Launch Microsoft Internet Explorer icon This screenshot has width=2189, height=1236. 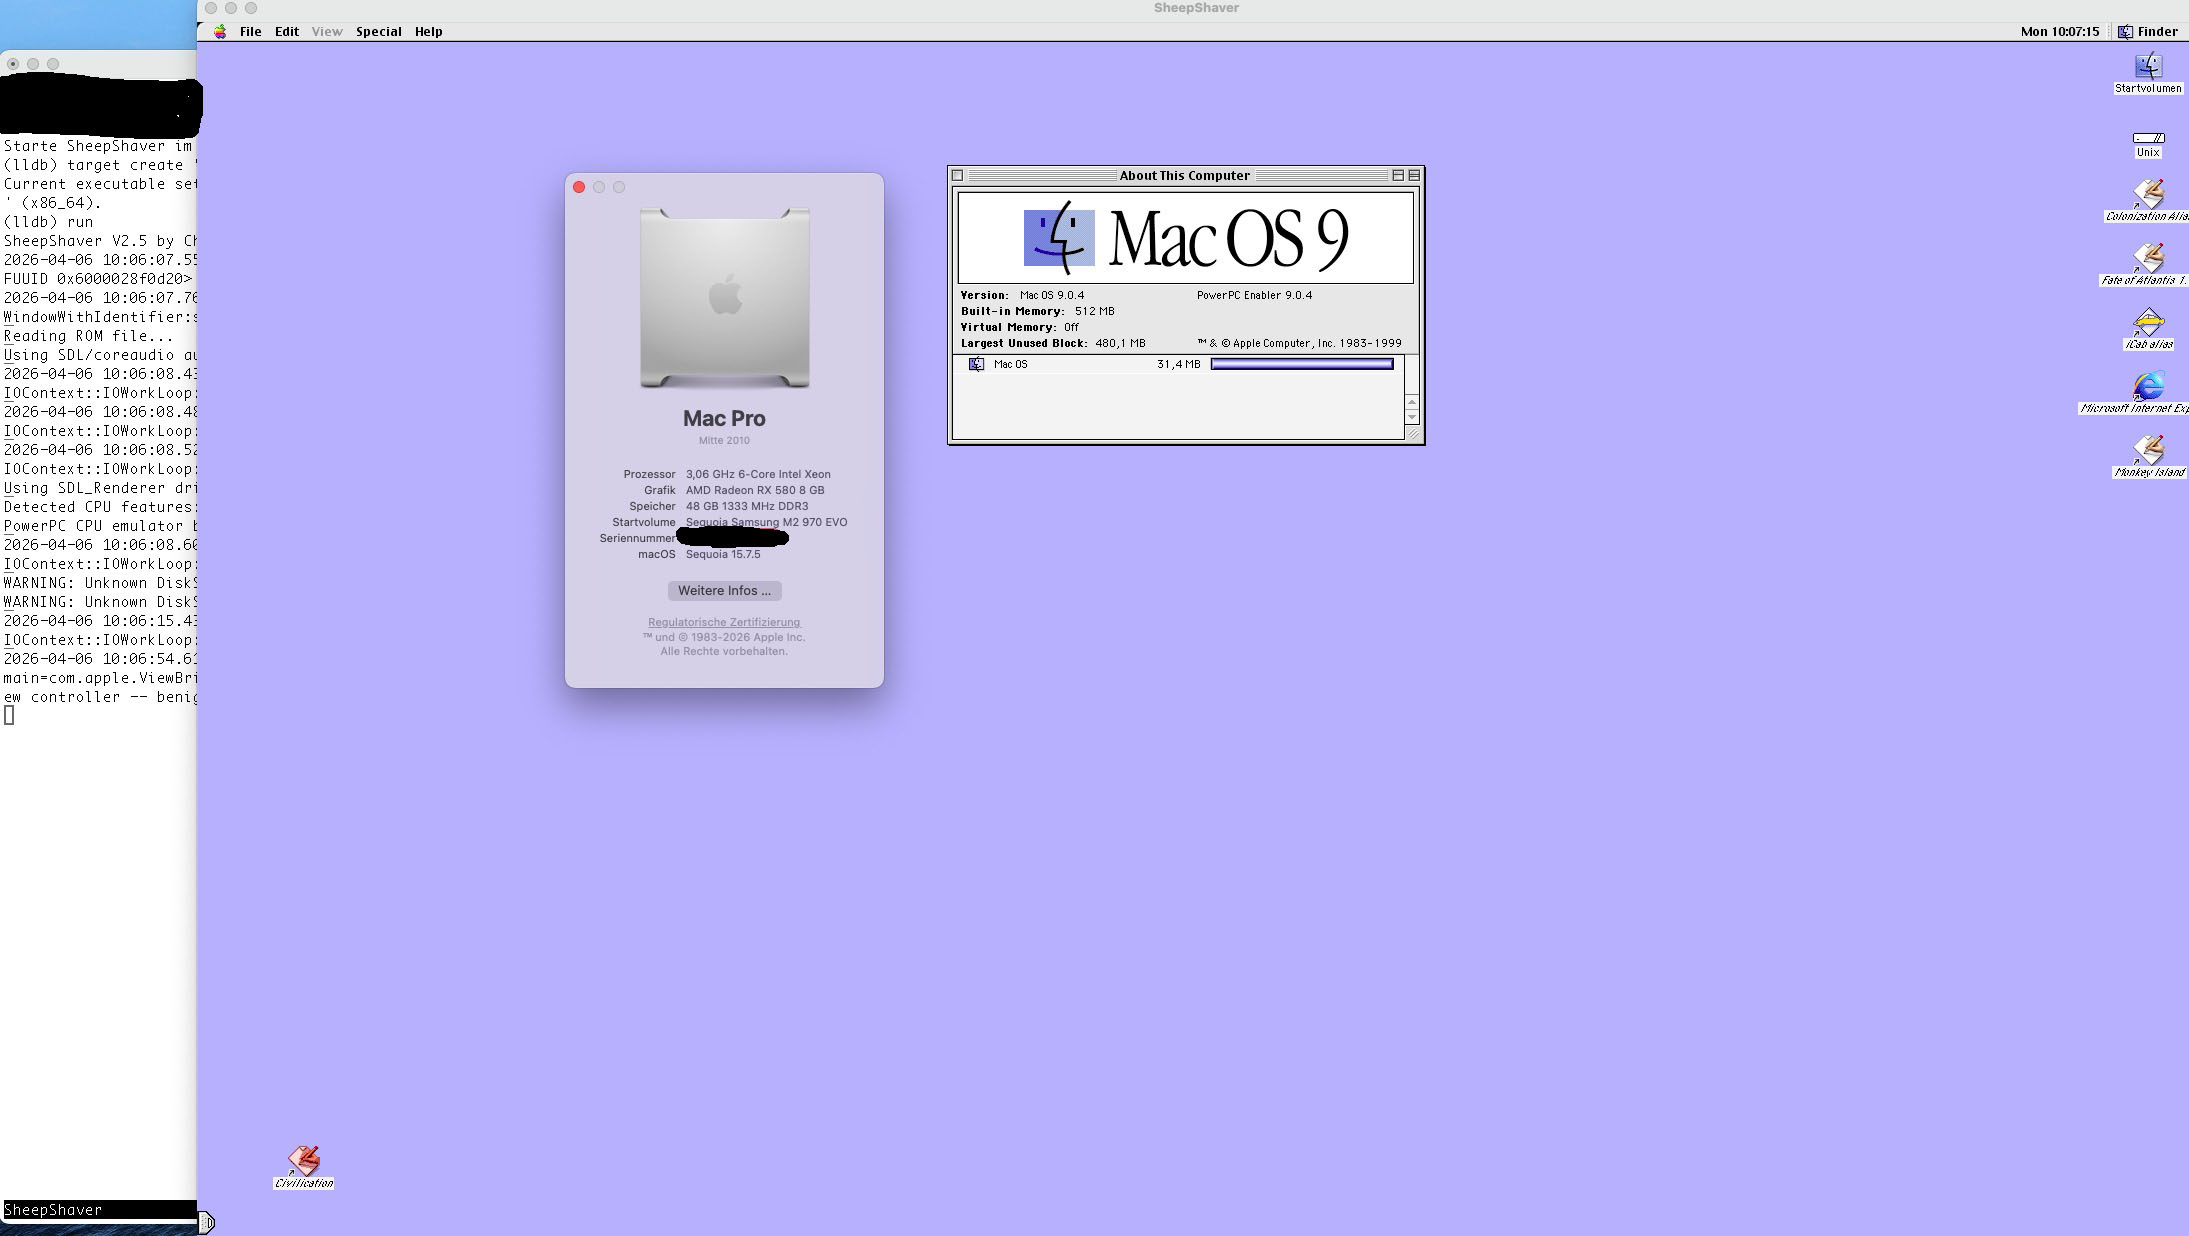pyautogui.click(x=2148, y=387)
